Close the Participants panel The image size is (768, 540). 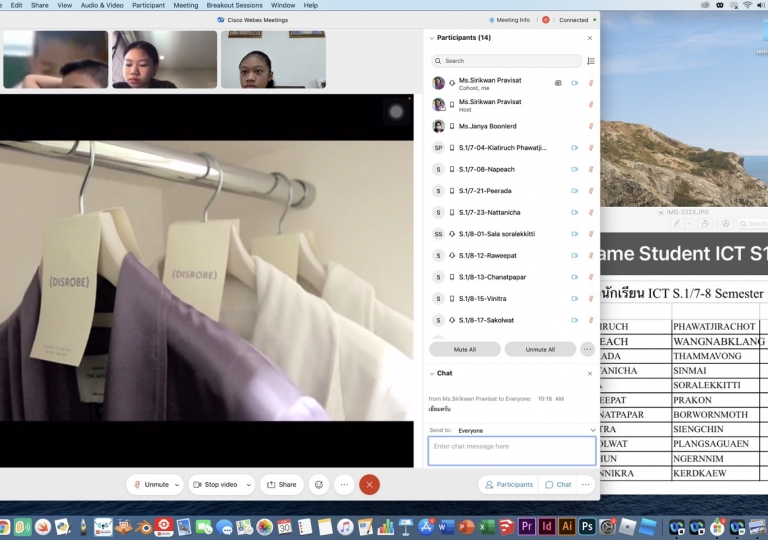point(590,38)
